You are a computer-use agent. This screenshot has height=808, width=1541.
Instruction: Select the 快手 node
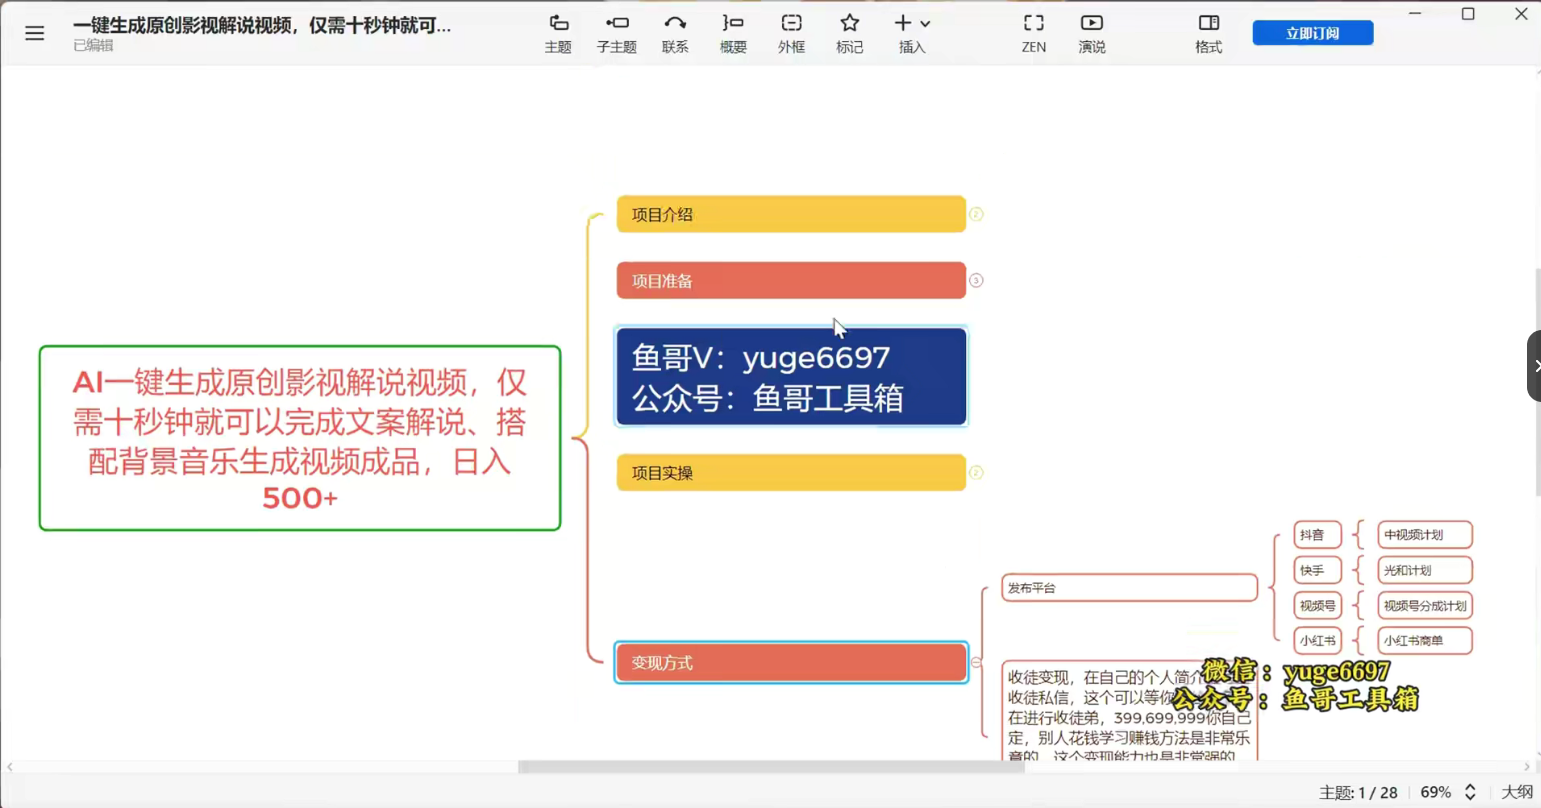click(x=1317, y=570)
